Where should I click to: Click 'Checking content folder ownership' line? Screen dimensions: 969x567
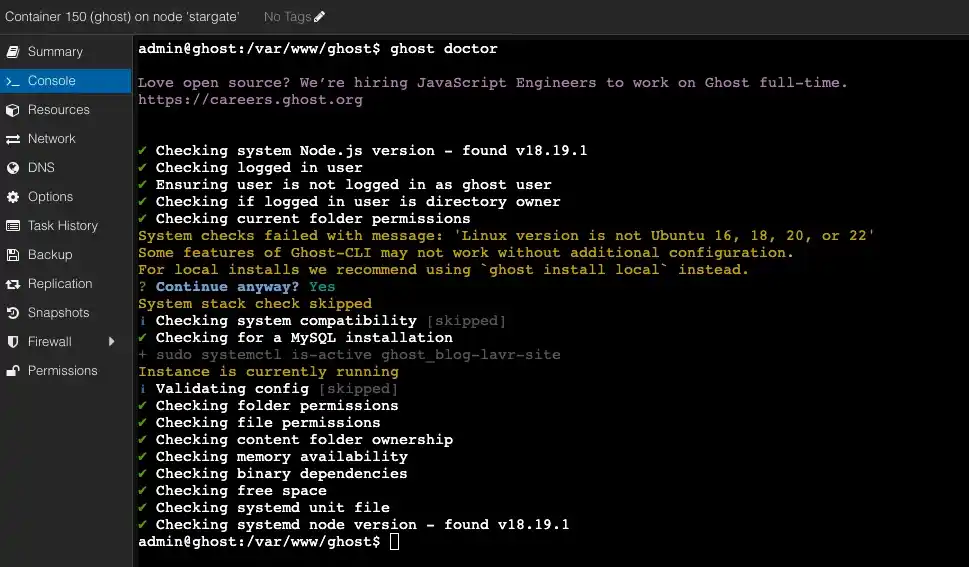tap(295, 440)
